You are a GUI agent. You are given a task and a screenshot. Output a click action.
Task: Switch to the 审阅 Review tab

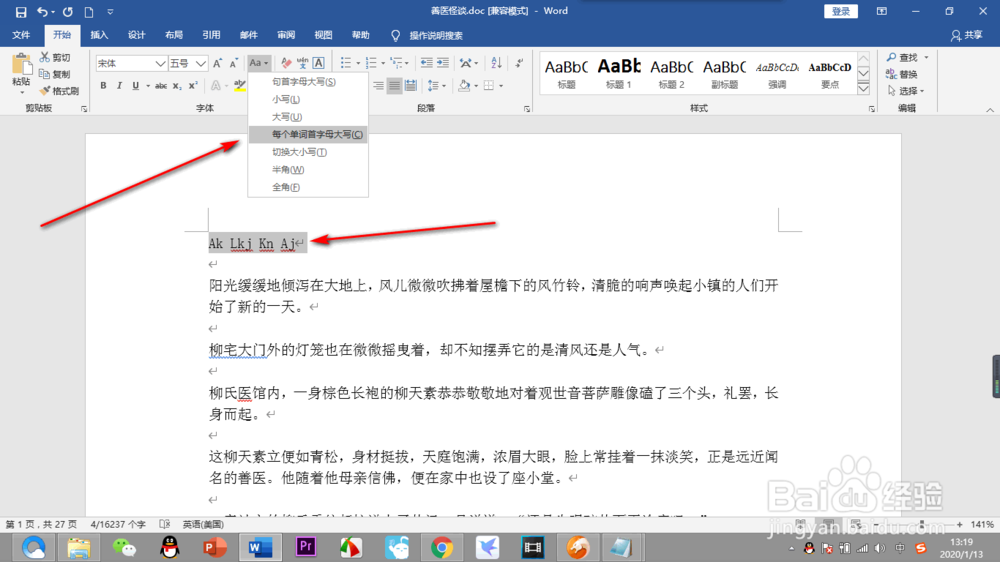click(x=286, y=35)
